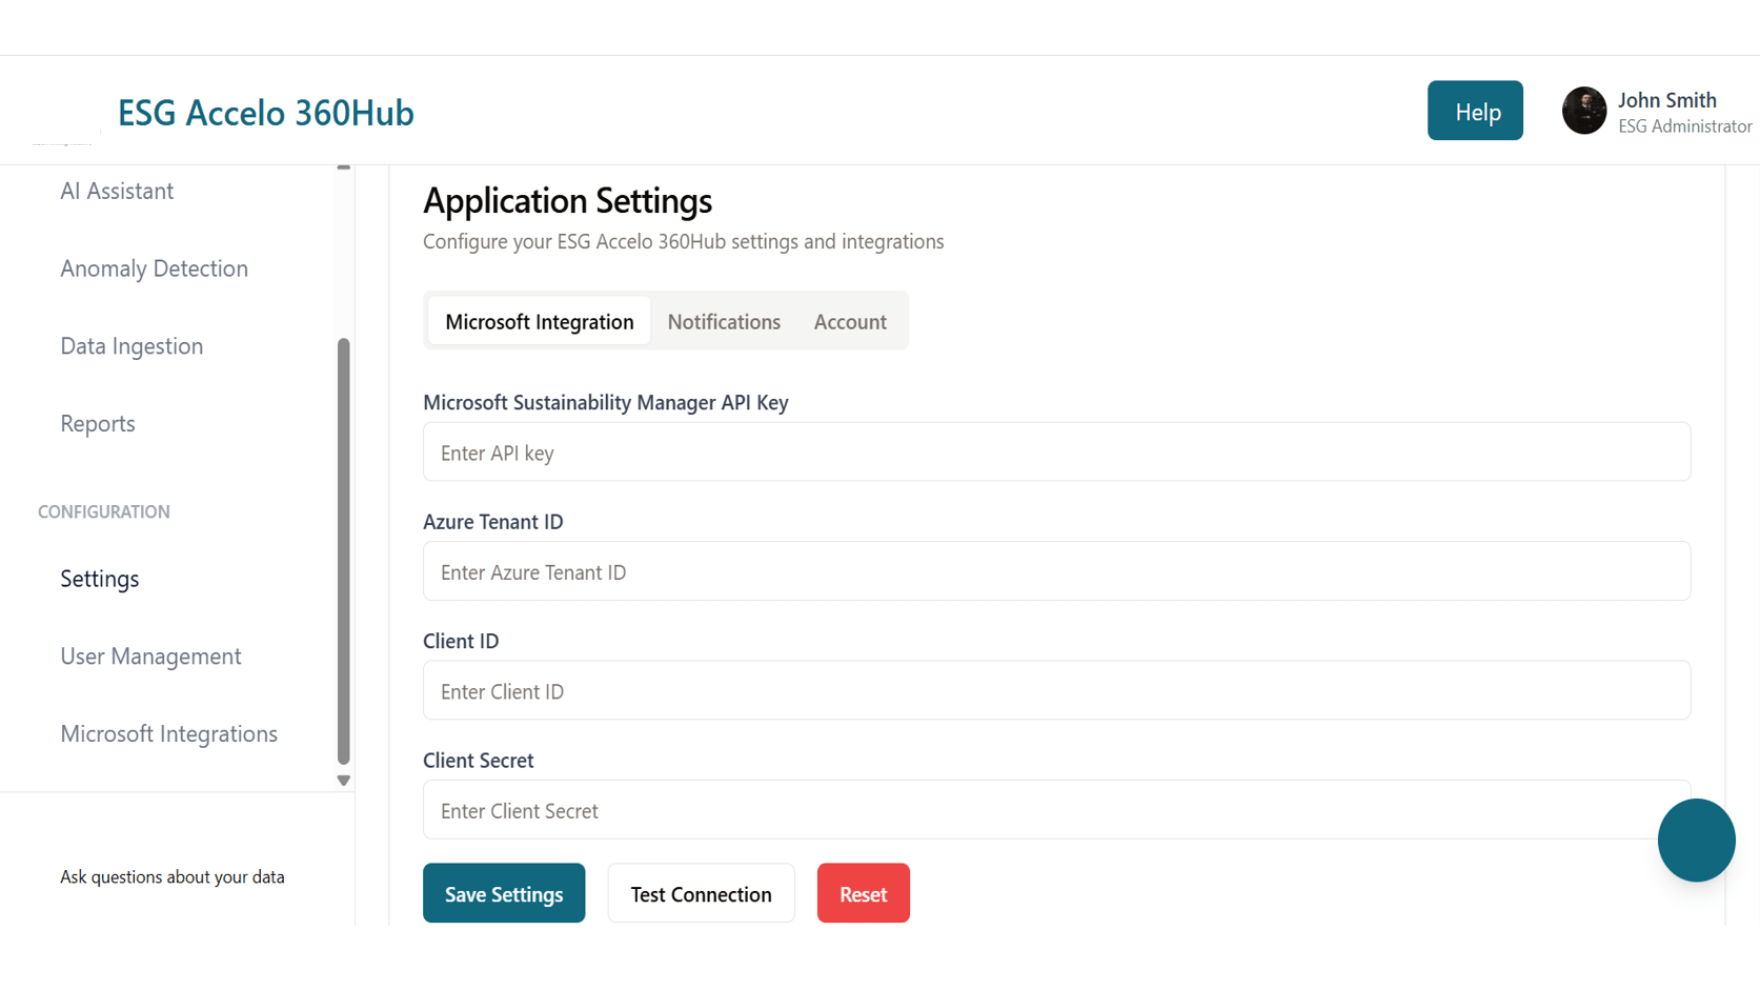
Task: Click the Application Settings heading
Action: (x=567, y=201)
